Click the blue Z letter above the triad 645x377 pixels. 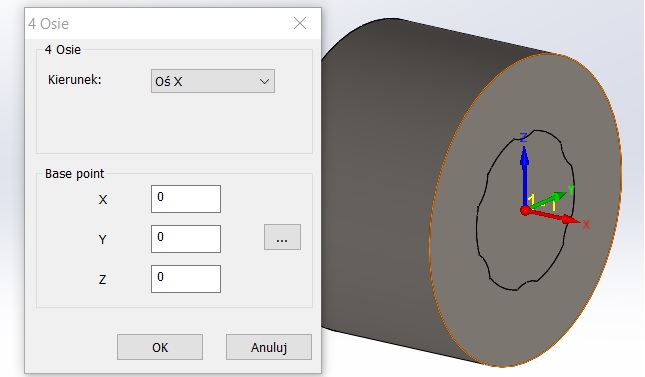tap(523, 137)
